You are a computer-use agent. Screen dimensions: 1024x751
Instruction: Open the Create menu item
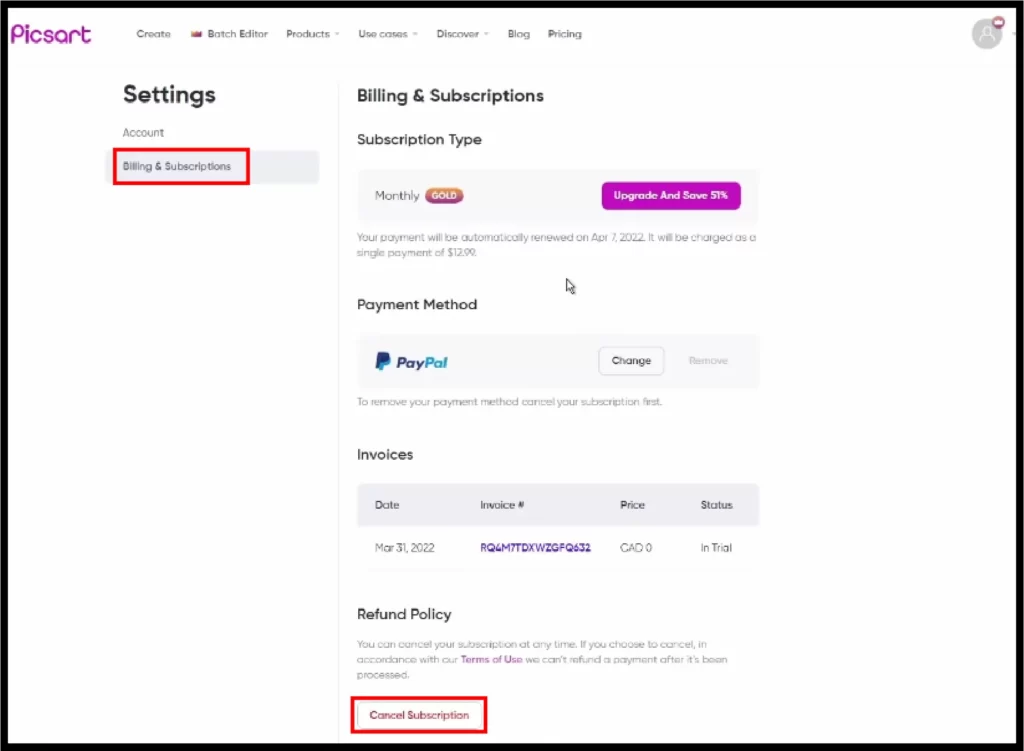(153, 34)
